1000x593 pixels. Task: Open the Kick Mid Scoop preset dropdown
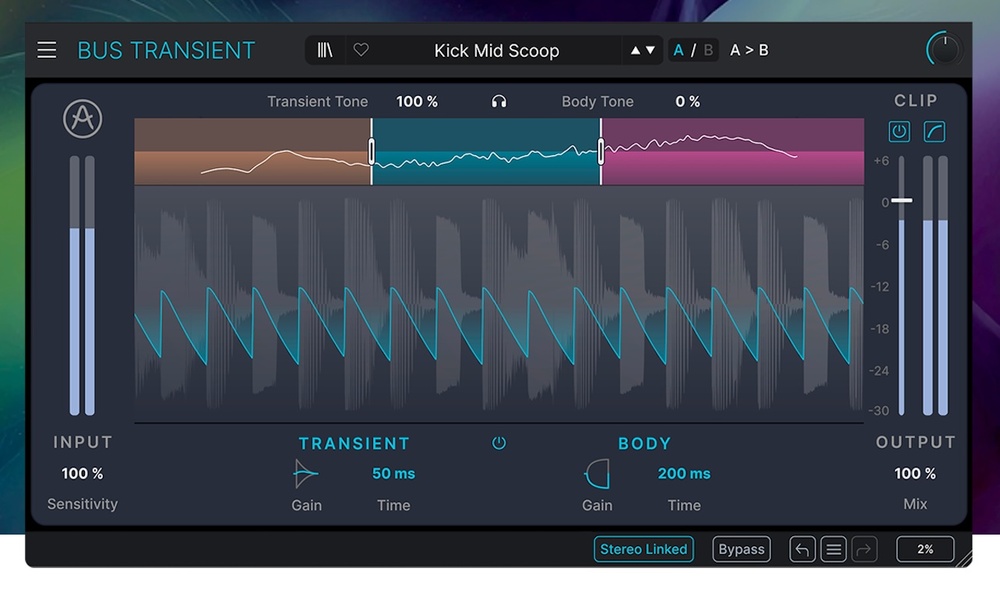pos(496,50)
